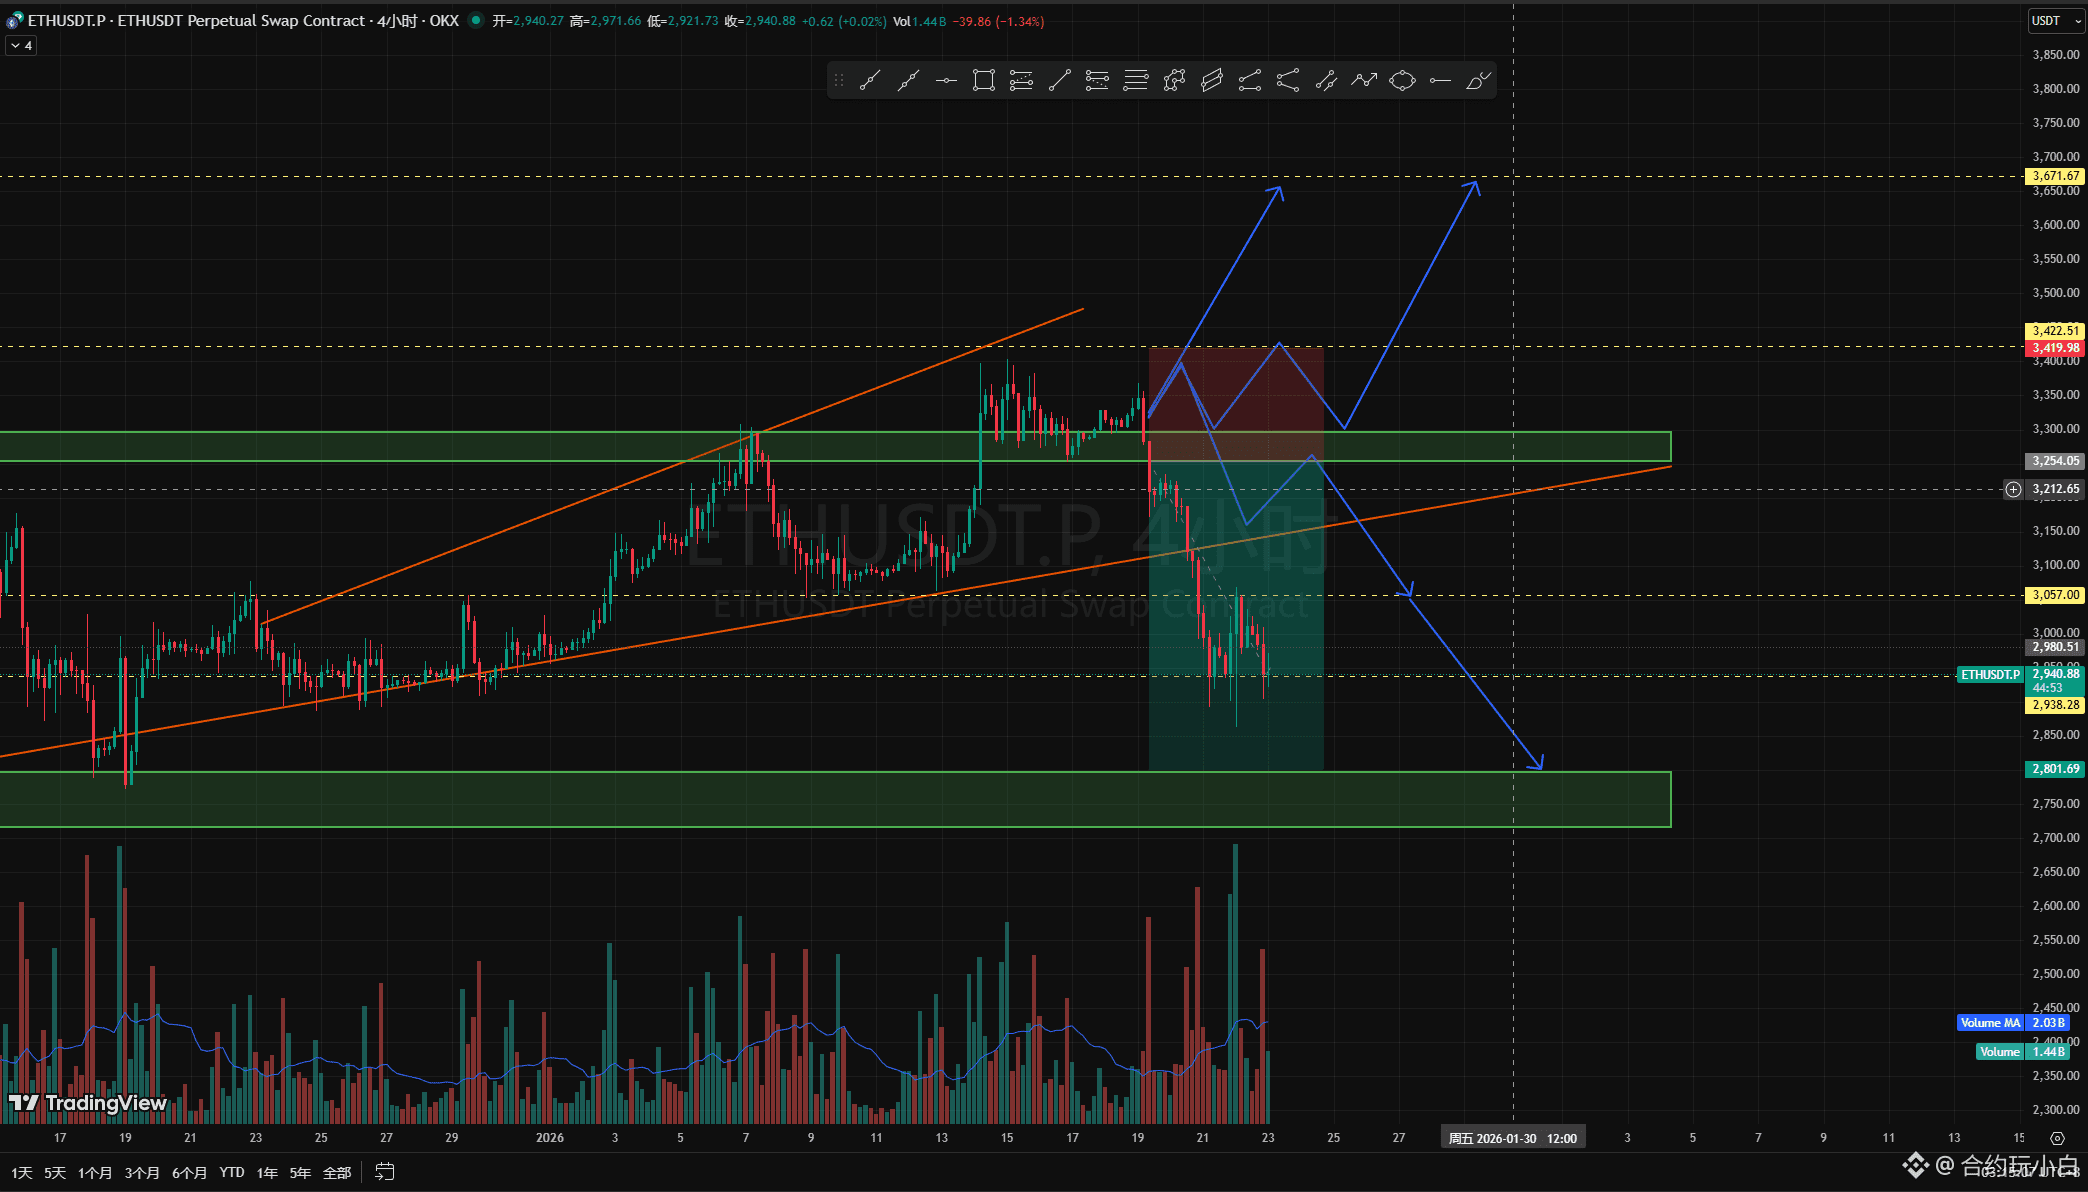Click the 4小时 interval in the chart title
This screenshot has width=2088, height=1192.
pyautogui.click(x=397, y=20)
